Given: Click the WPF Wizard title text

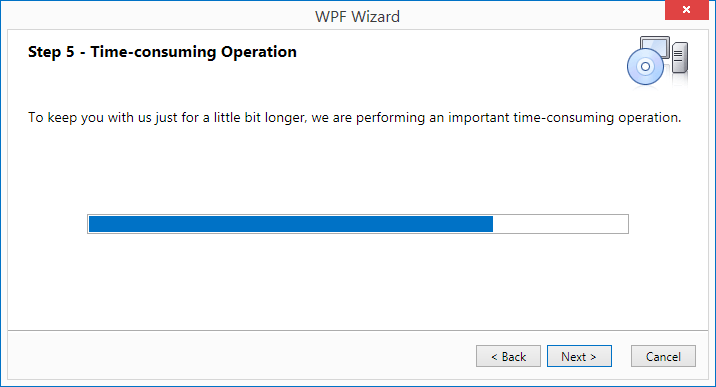Looking at the screenshot, I should (357, 17).
